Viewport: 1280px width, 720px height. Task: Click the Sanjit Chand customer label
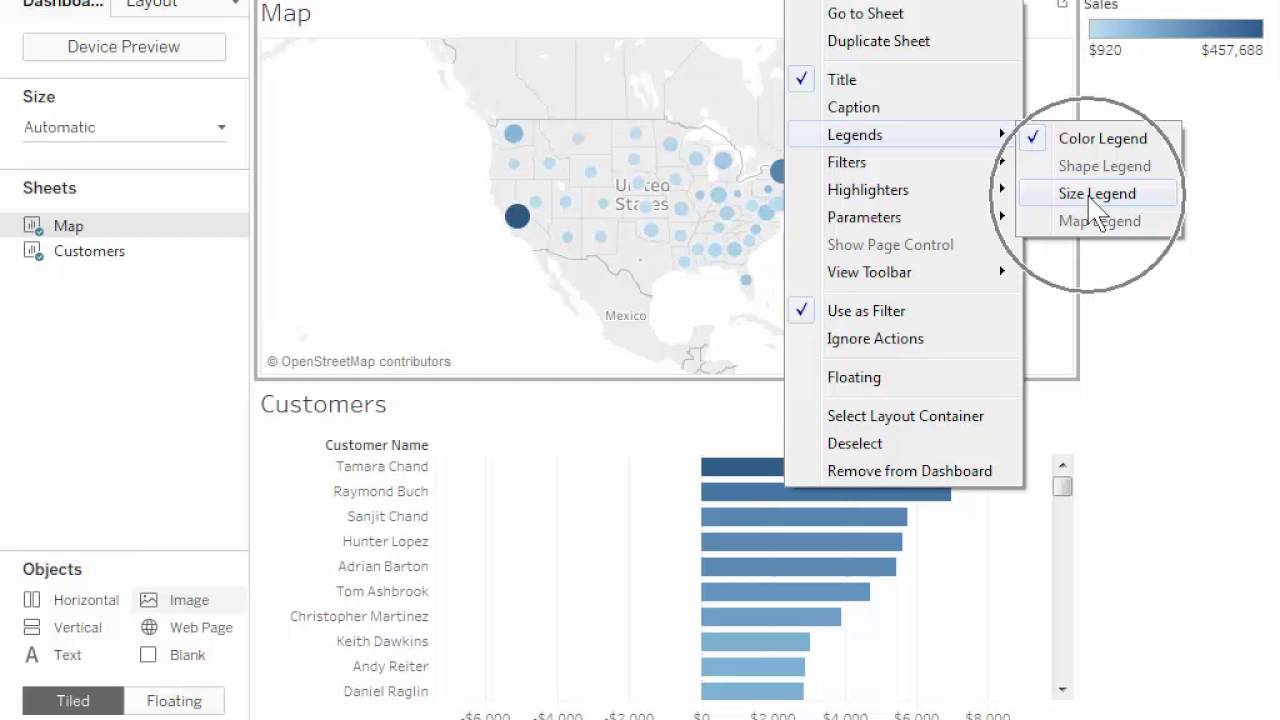pyautogui.click(x=387, y=517)
